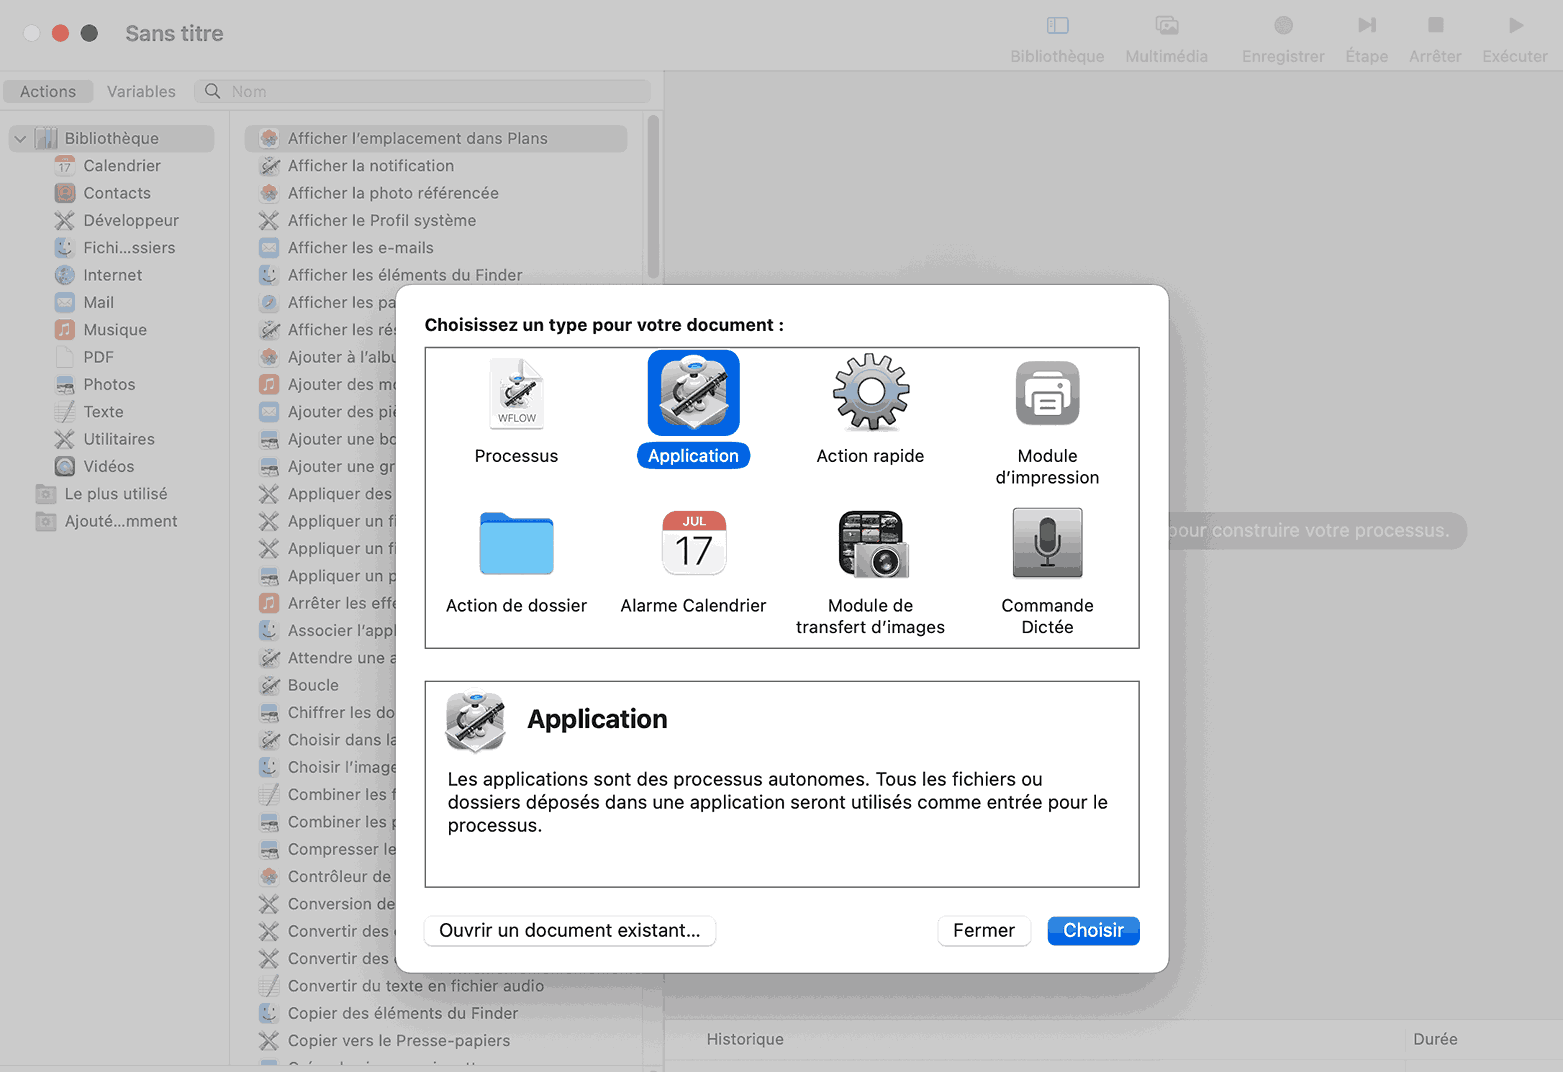Click the Enregistrer record icon
Image resolution: width=1563 pixels, height=1072 pixels.
pyautogui.click(x=1283, y=26)
